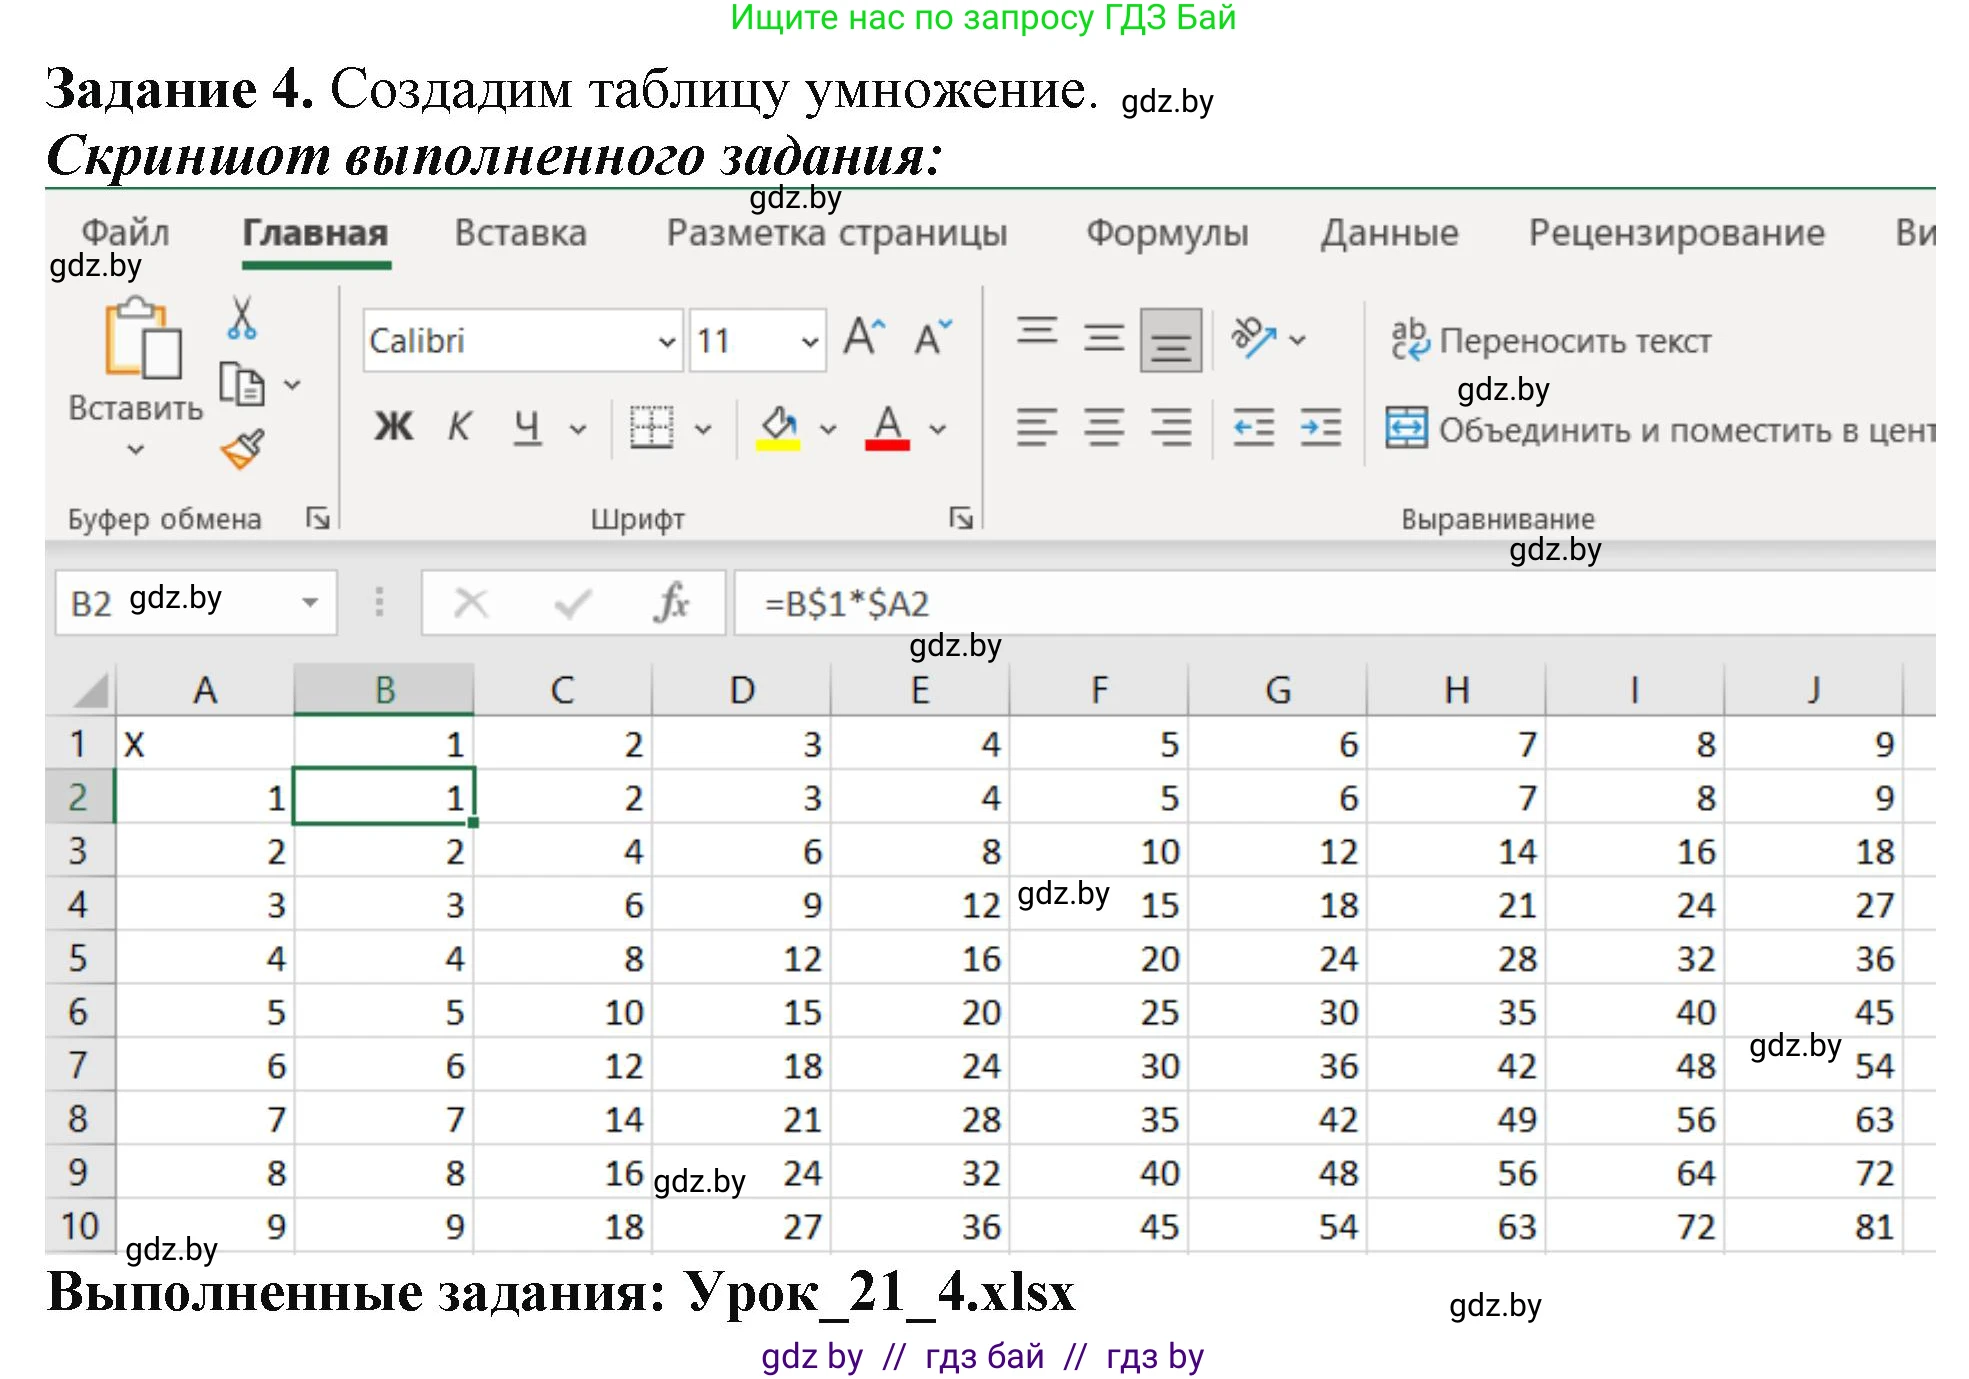Click the Insert Function (fx) icon
Screen dimensions: 1969x1379
(672, 601)
